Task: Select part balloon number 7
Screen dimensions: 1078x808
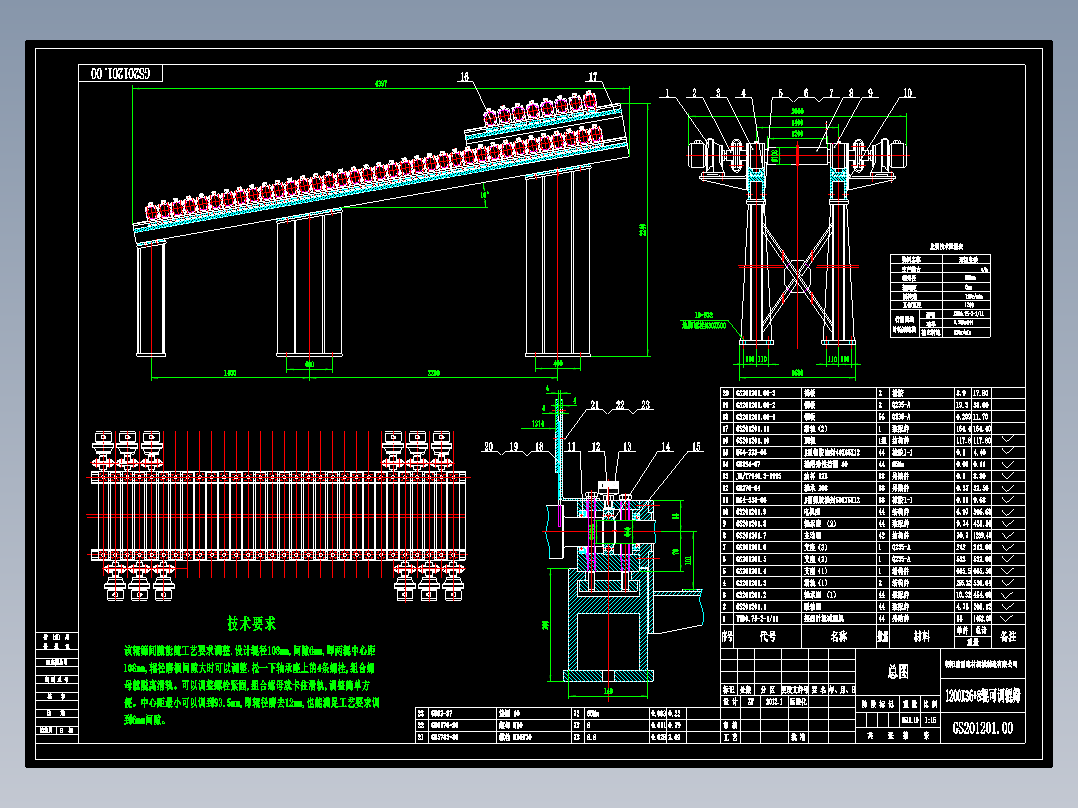Action: (x=830, y=93)
